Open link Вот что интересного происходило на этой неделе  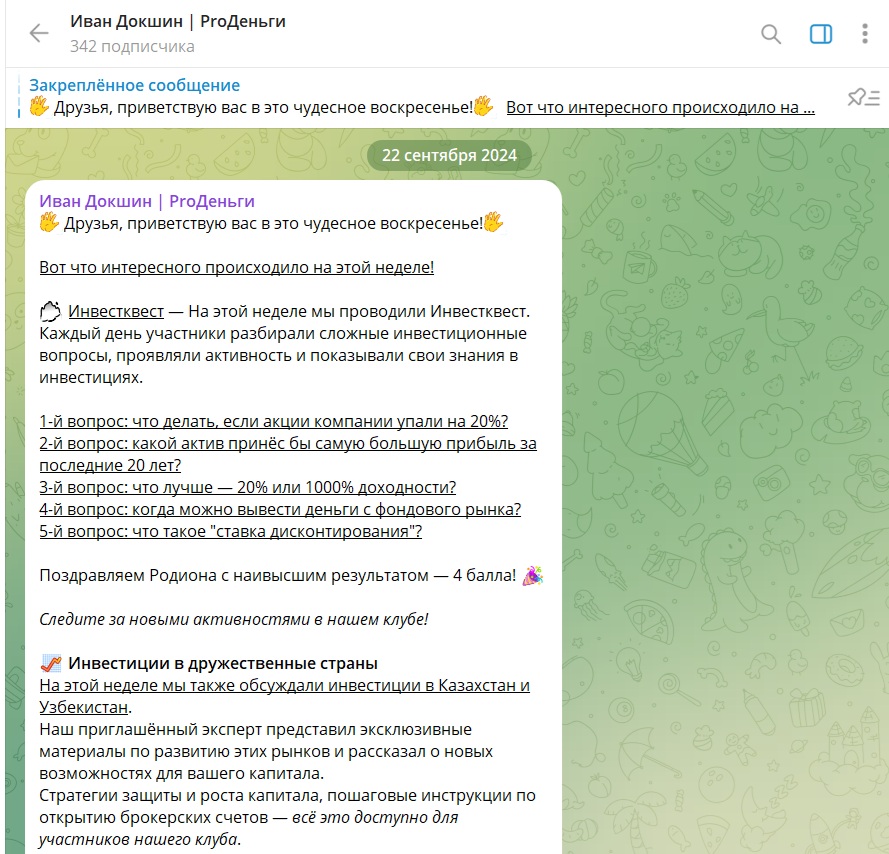(x=236, y=267)
